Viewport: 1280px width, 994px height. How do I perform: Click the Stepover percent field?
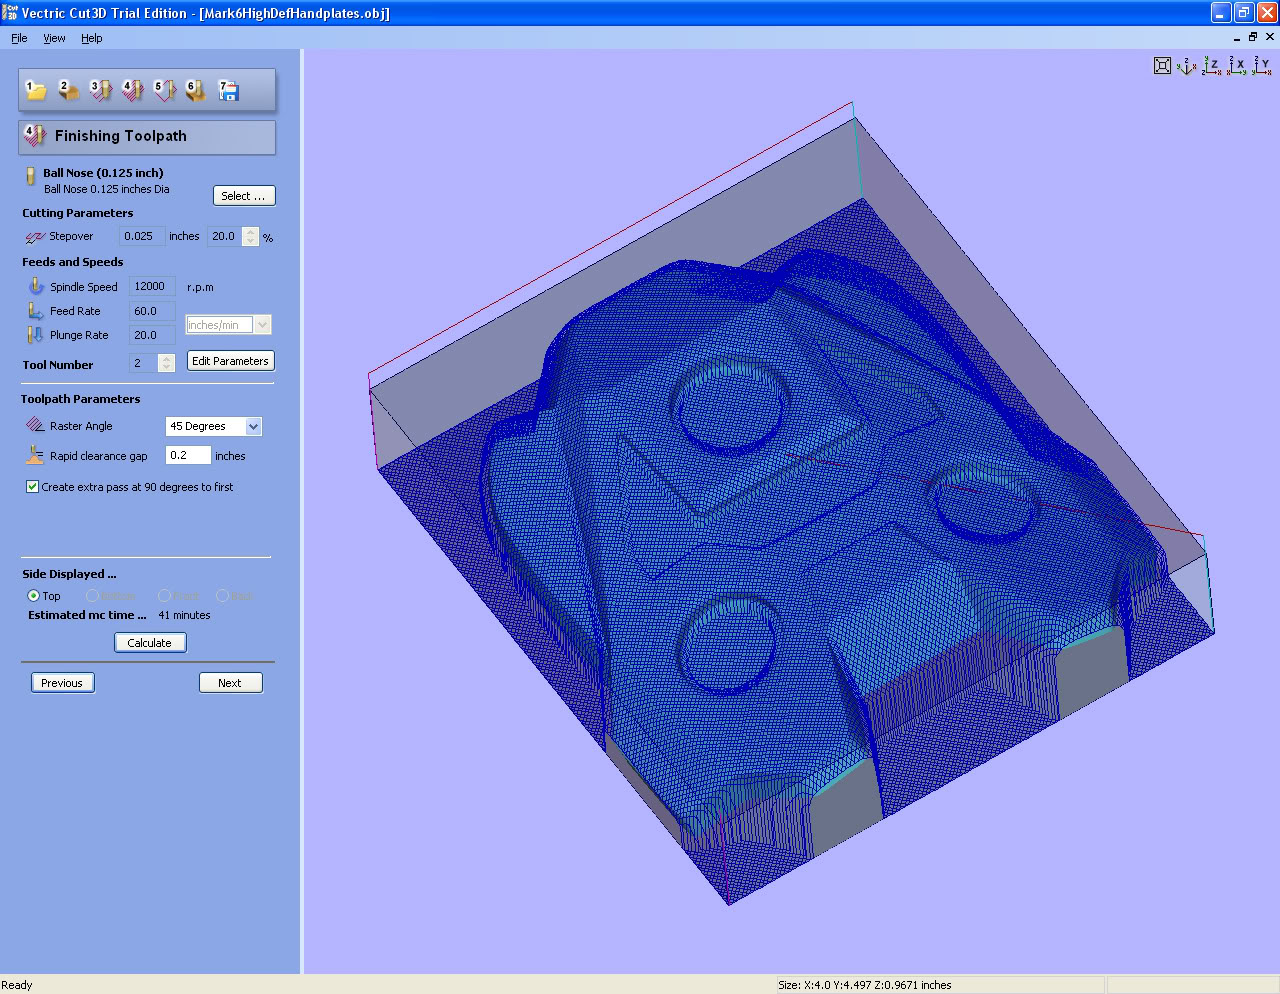225,237
